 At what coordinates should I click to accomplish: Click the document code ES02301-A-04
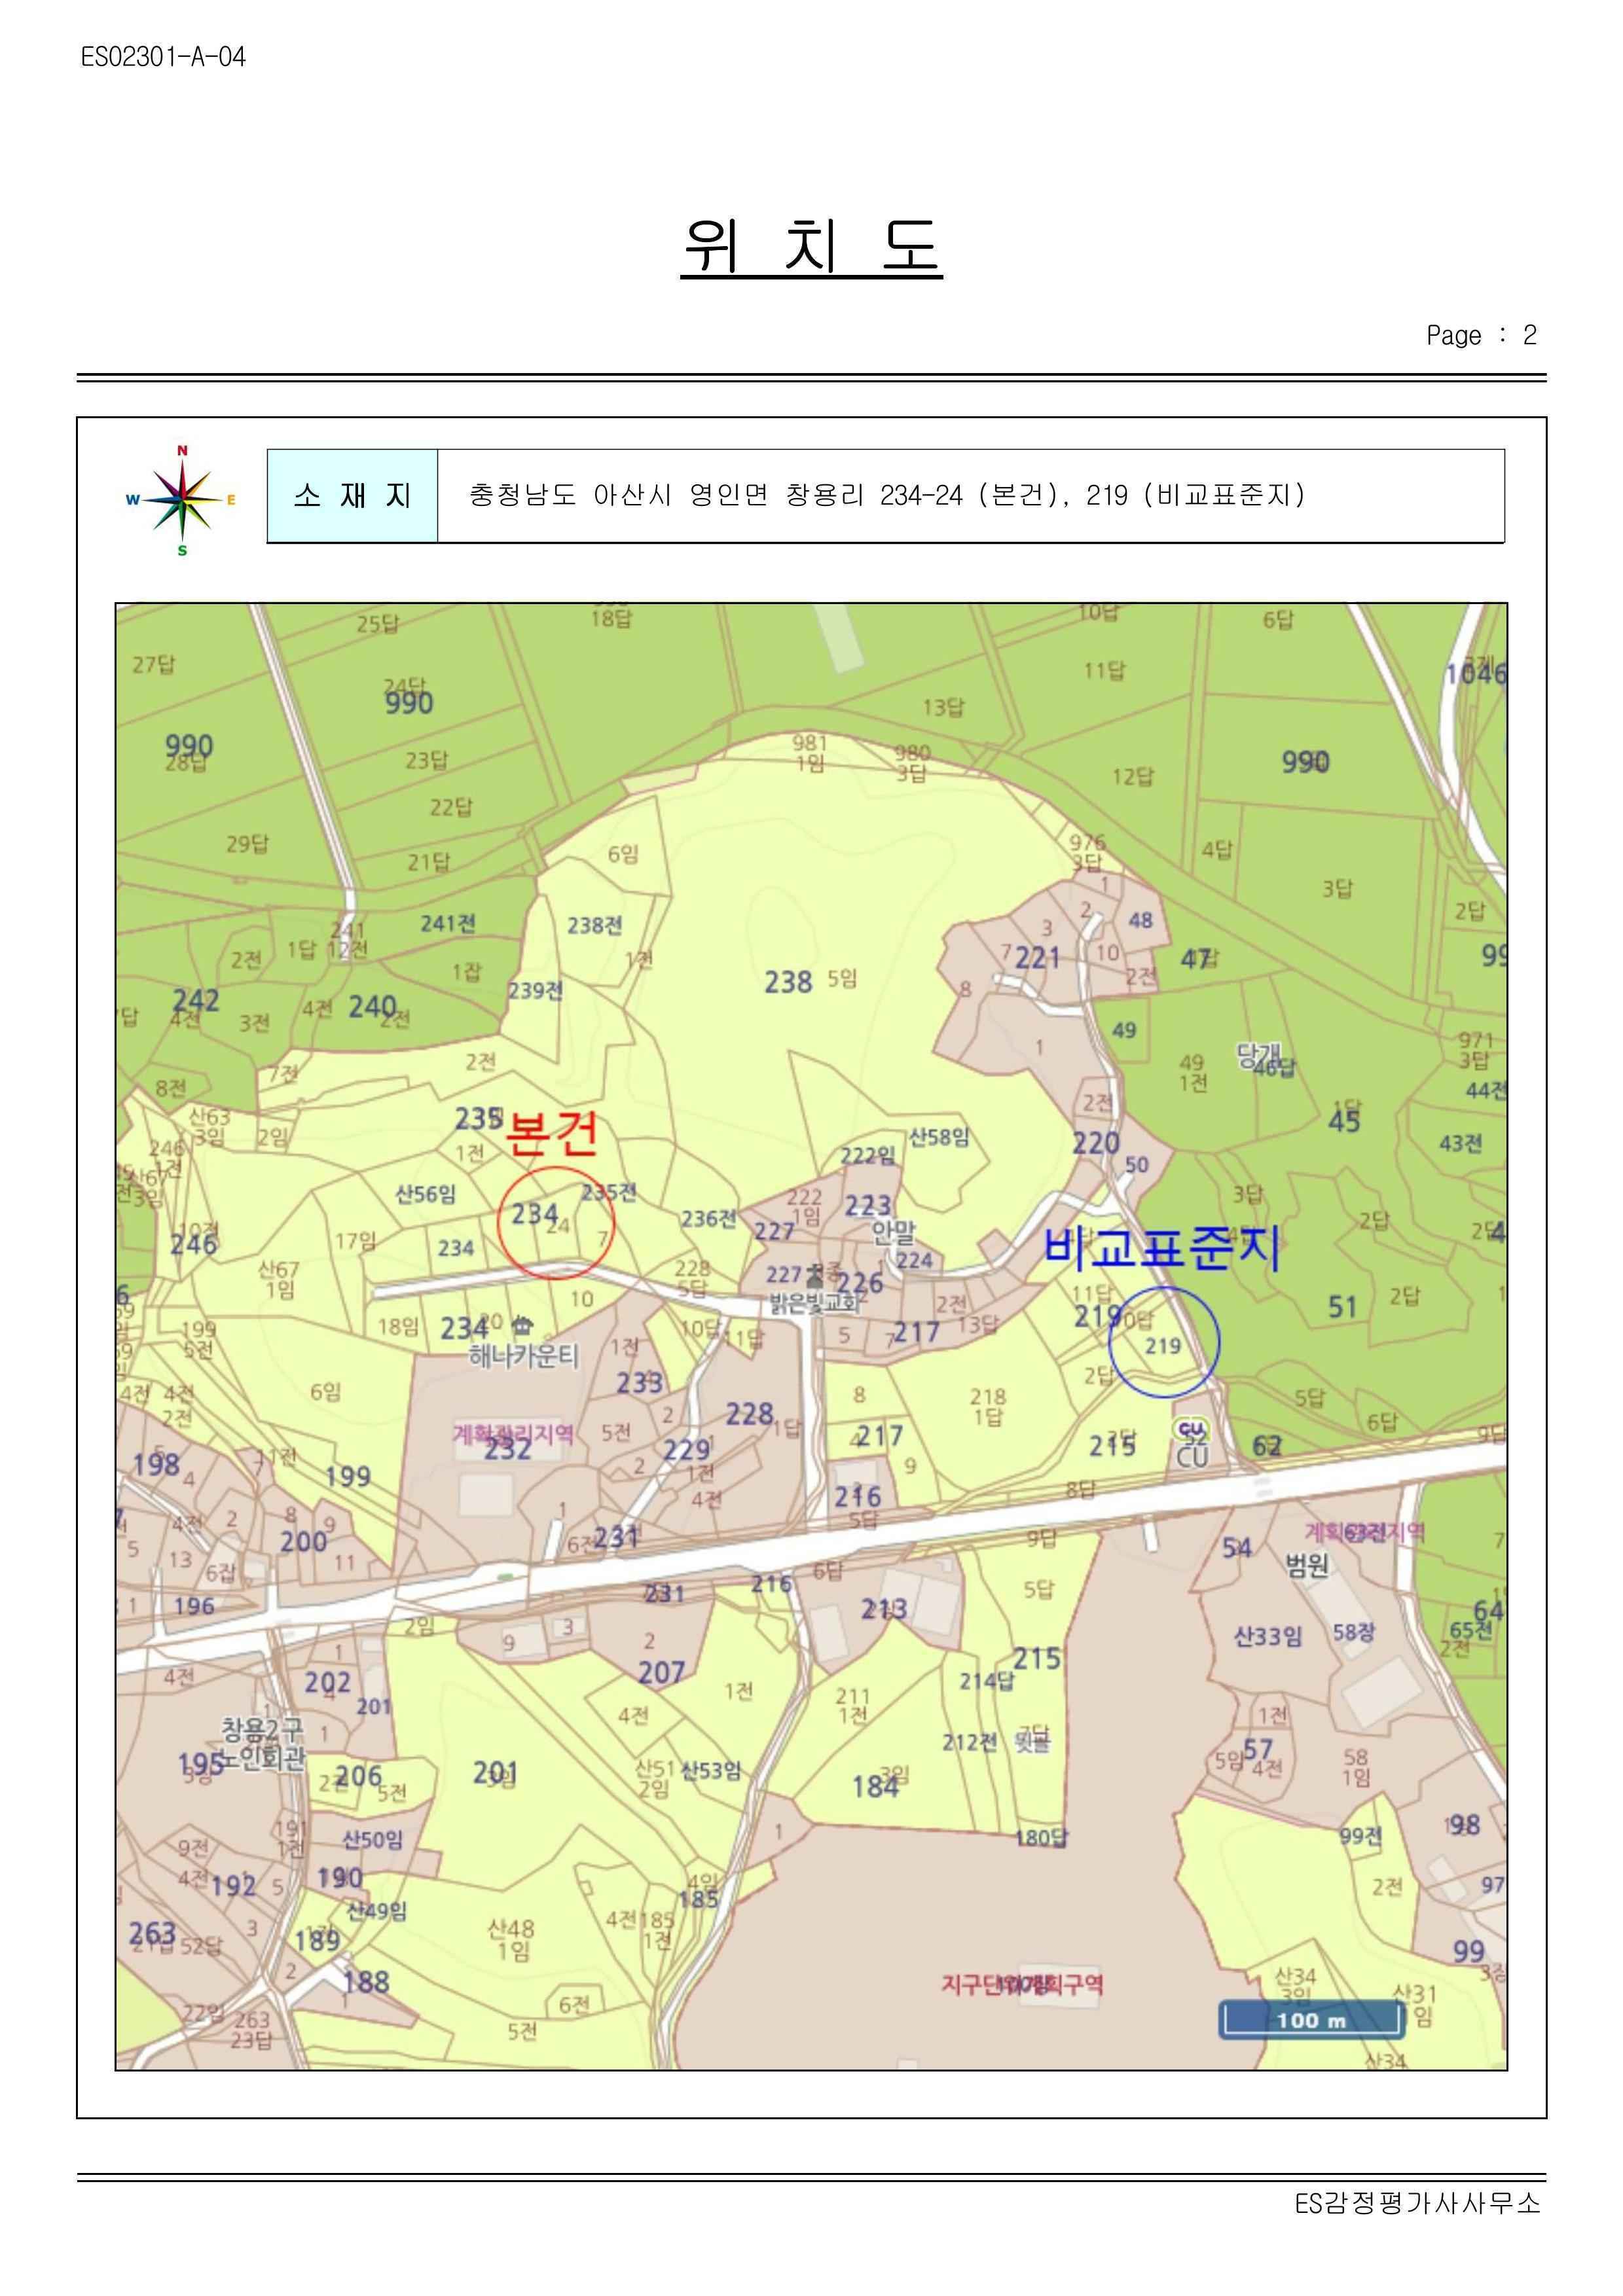click(x=163, y=57)
